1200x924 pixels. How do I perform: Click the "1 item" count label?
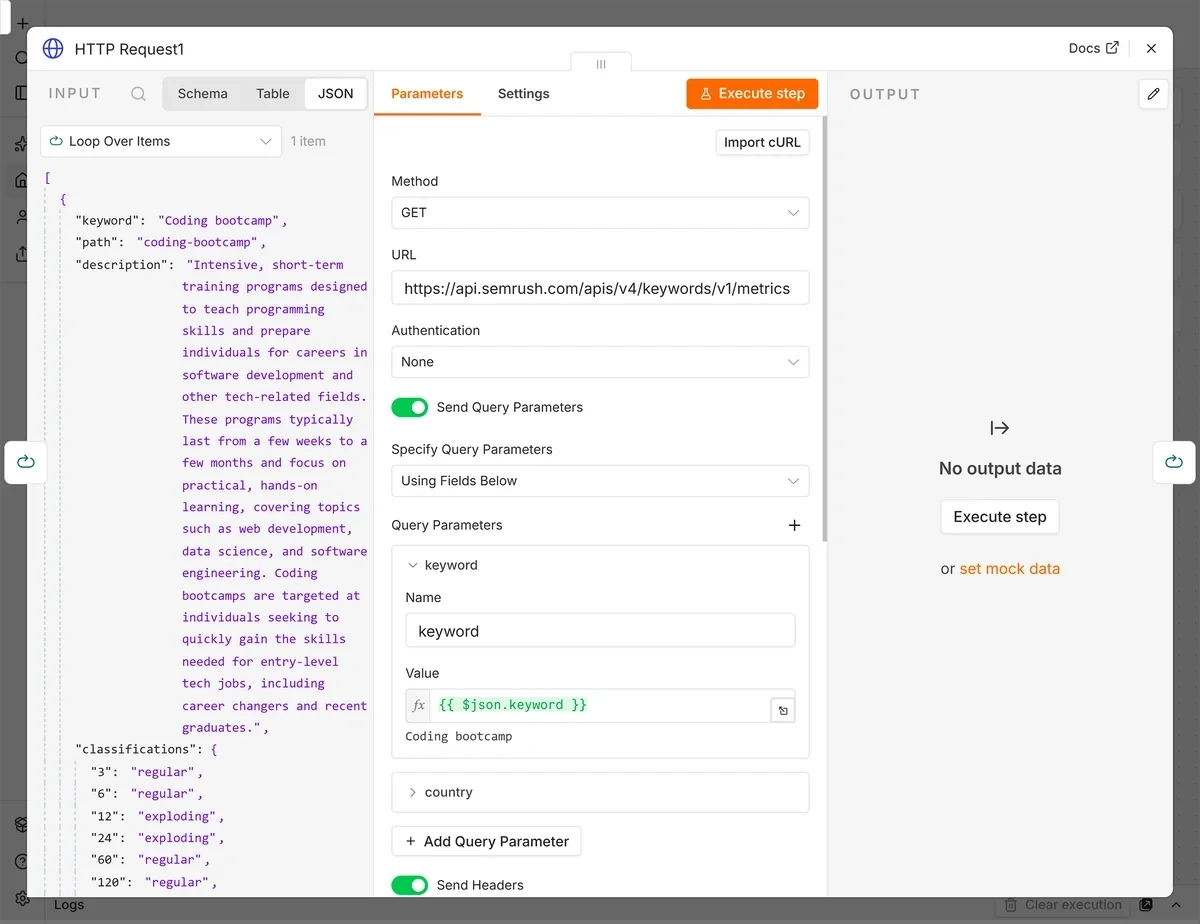(x=308, y=141)
